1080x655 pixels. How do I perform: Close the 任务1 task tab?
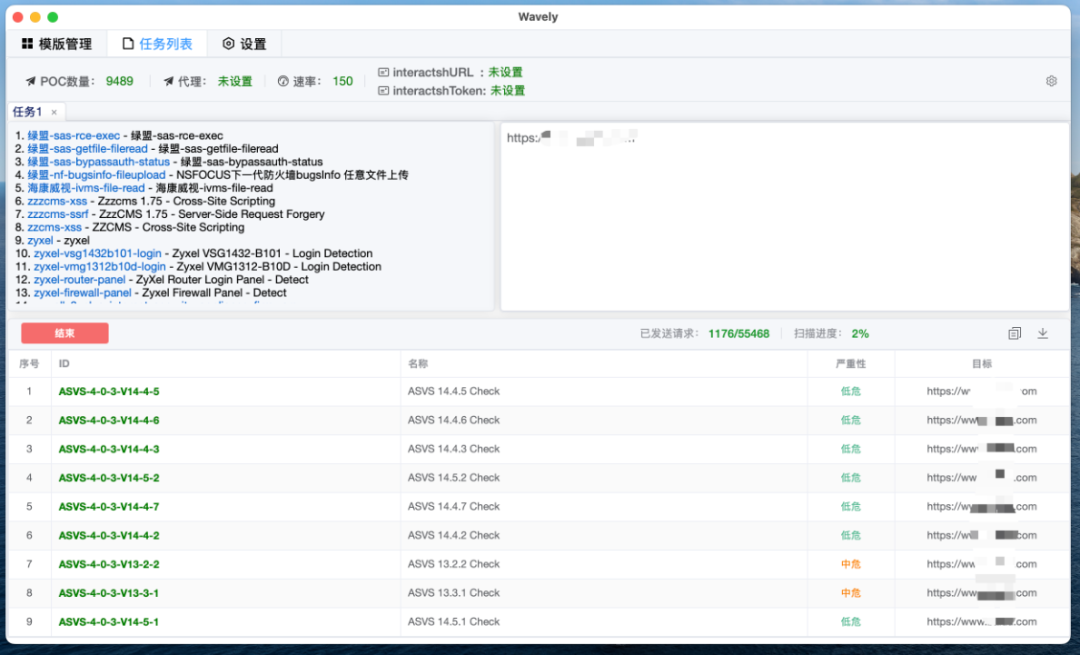click(54, 112)
